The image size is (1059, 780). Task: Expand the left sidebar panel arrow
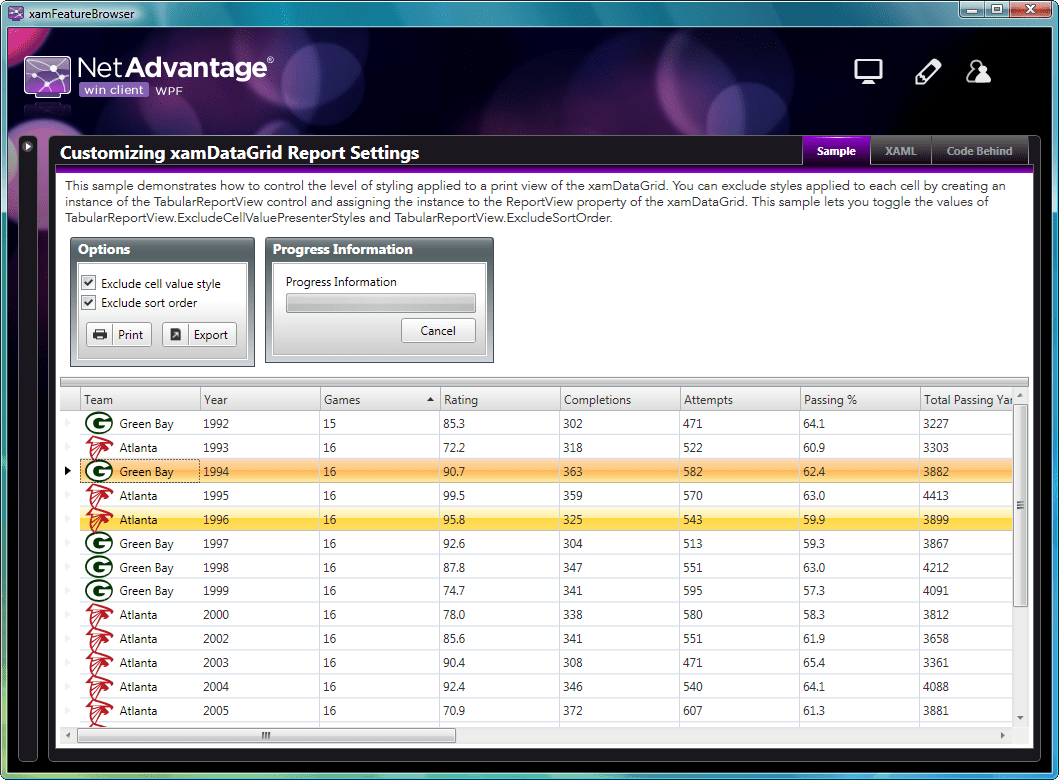[27, 145]
